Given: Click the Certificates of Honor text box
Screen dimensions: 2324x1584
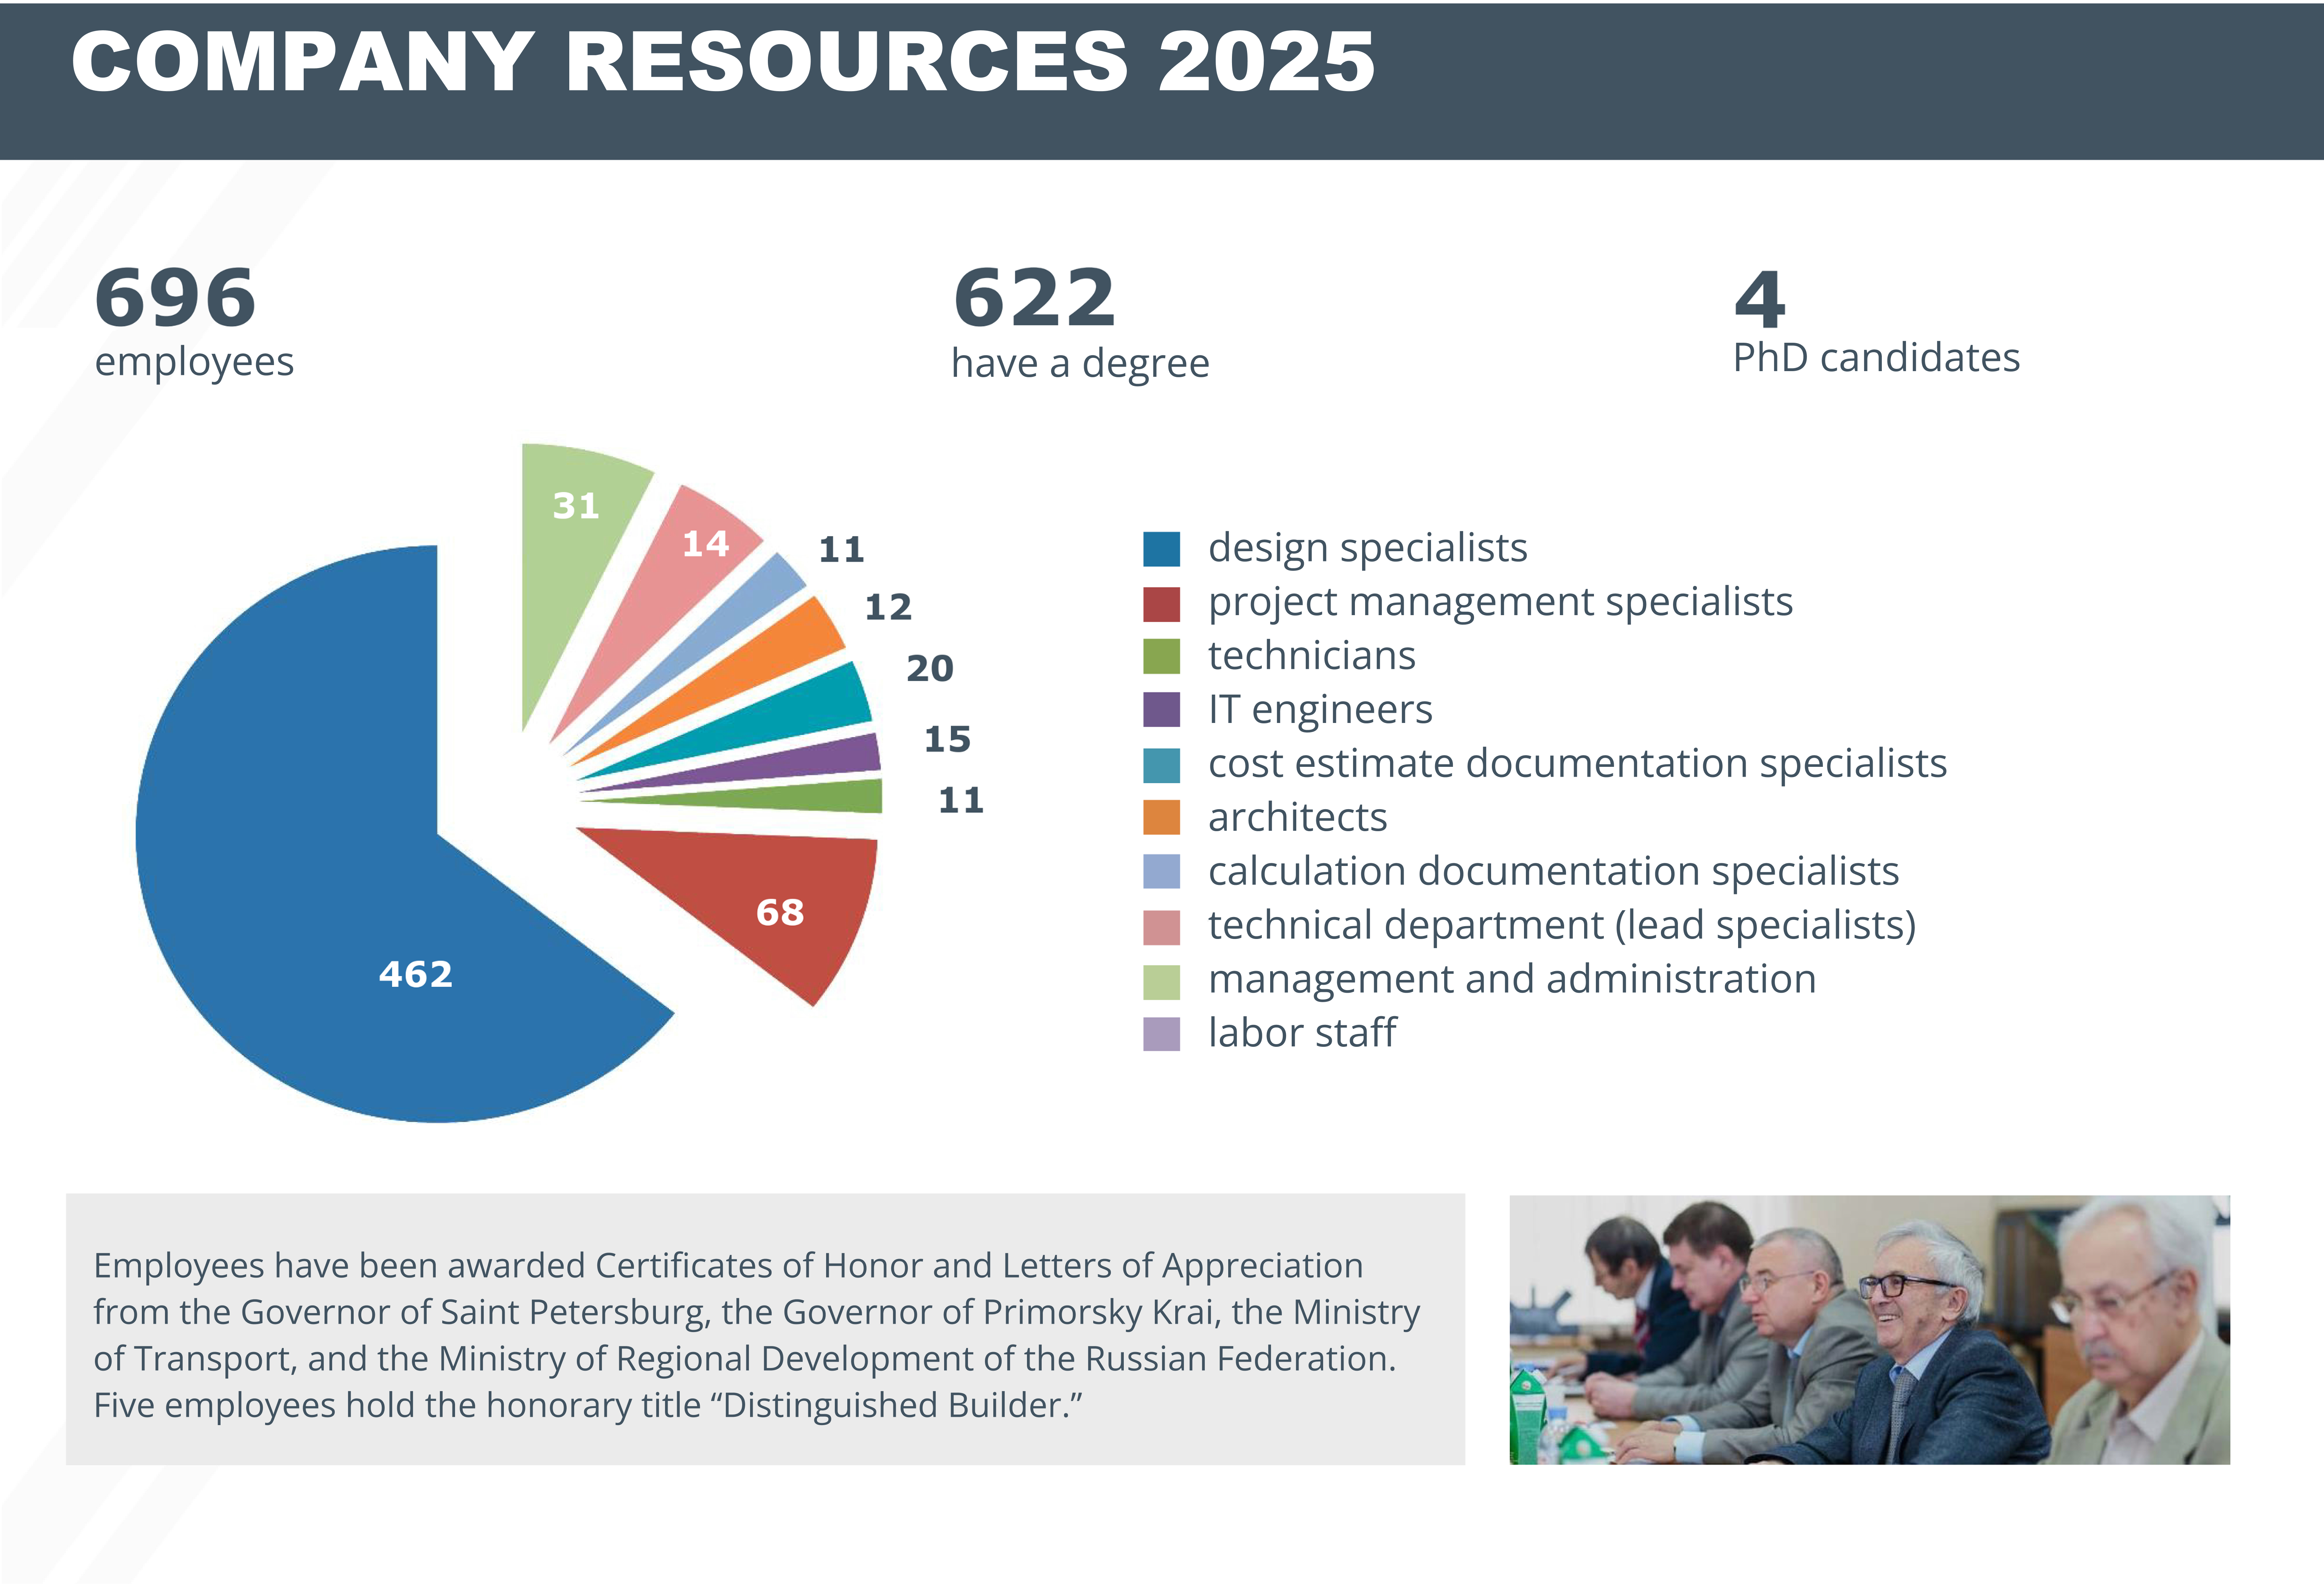Looking at the screenshot, I should click(765, 1330).
